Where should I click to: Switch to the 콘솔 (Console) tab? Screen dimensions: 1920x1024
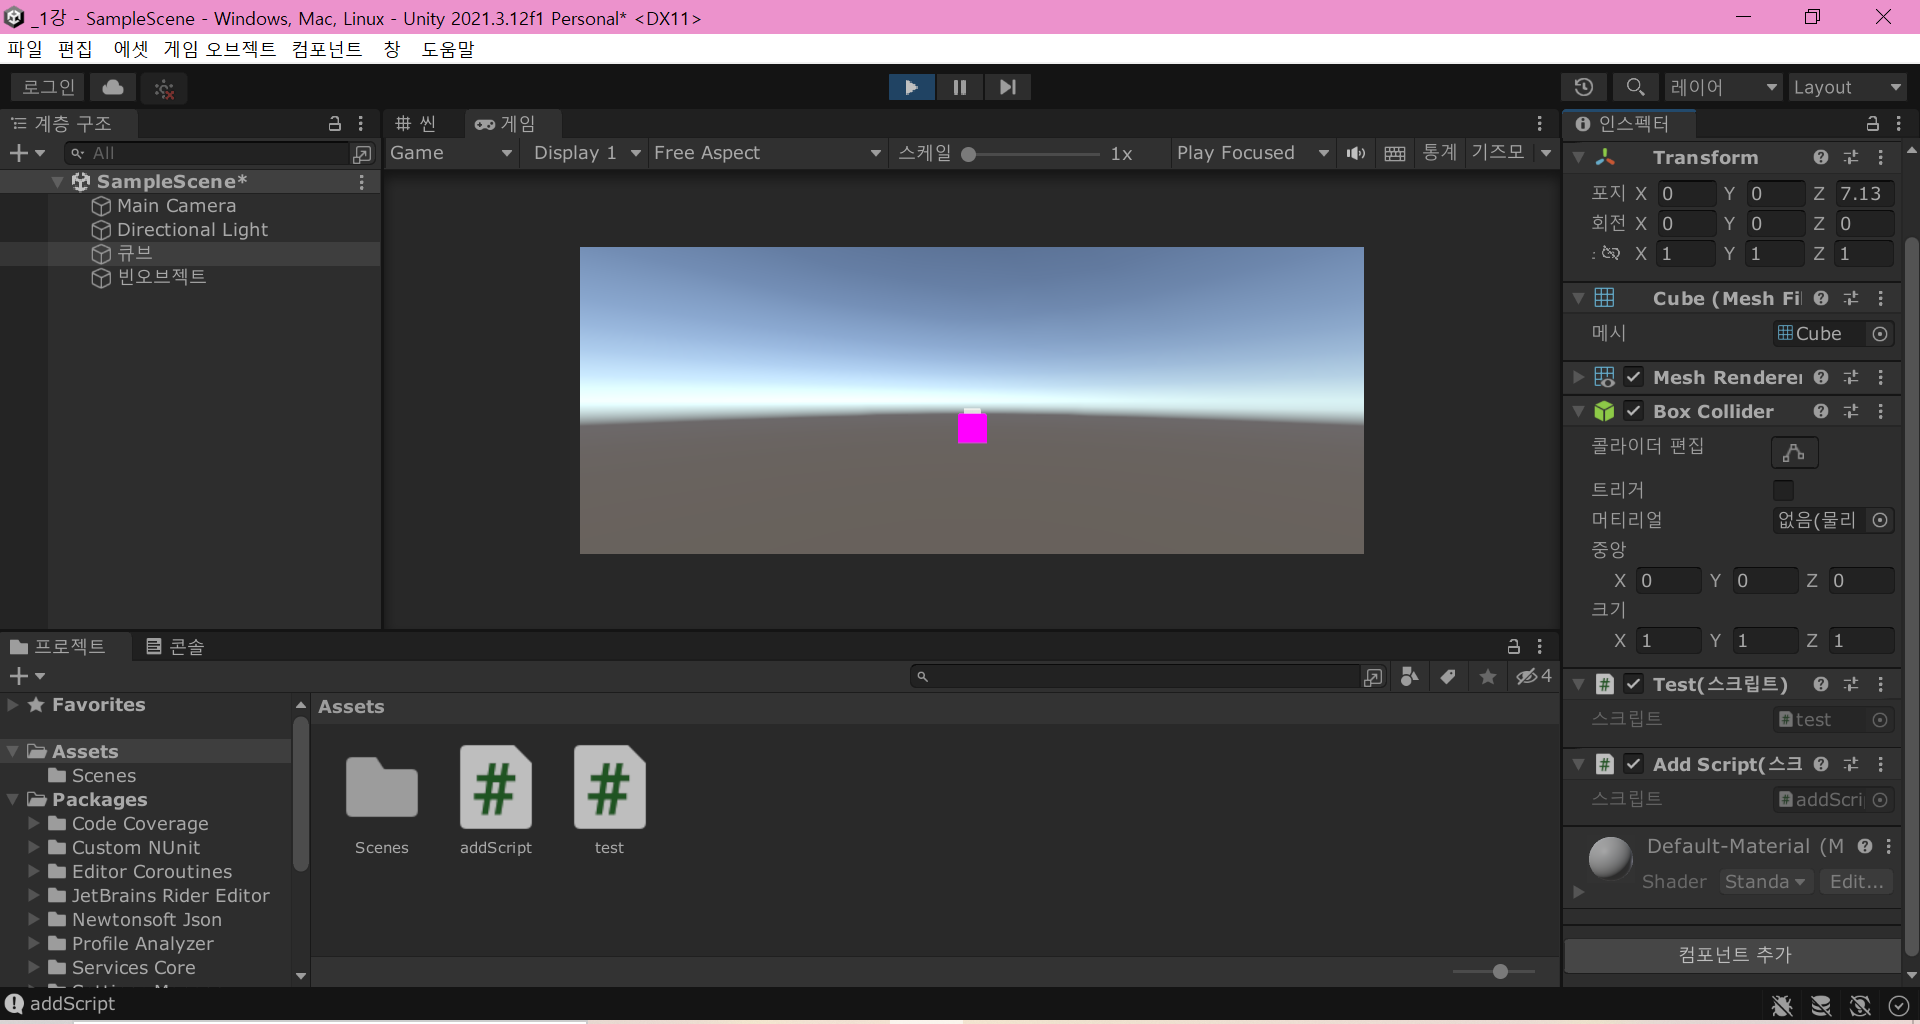point(175,647)
